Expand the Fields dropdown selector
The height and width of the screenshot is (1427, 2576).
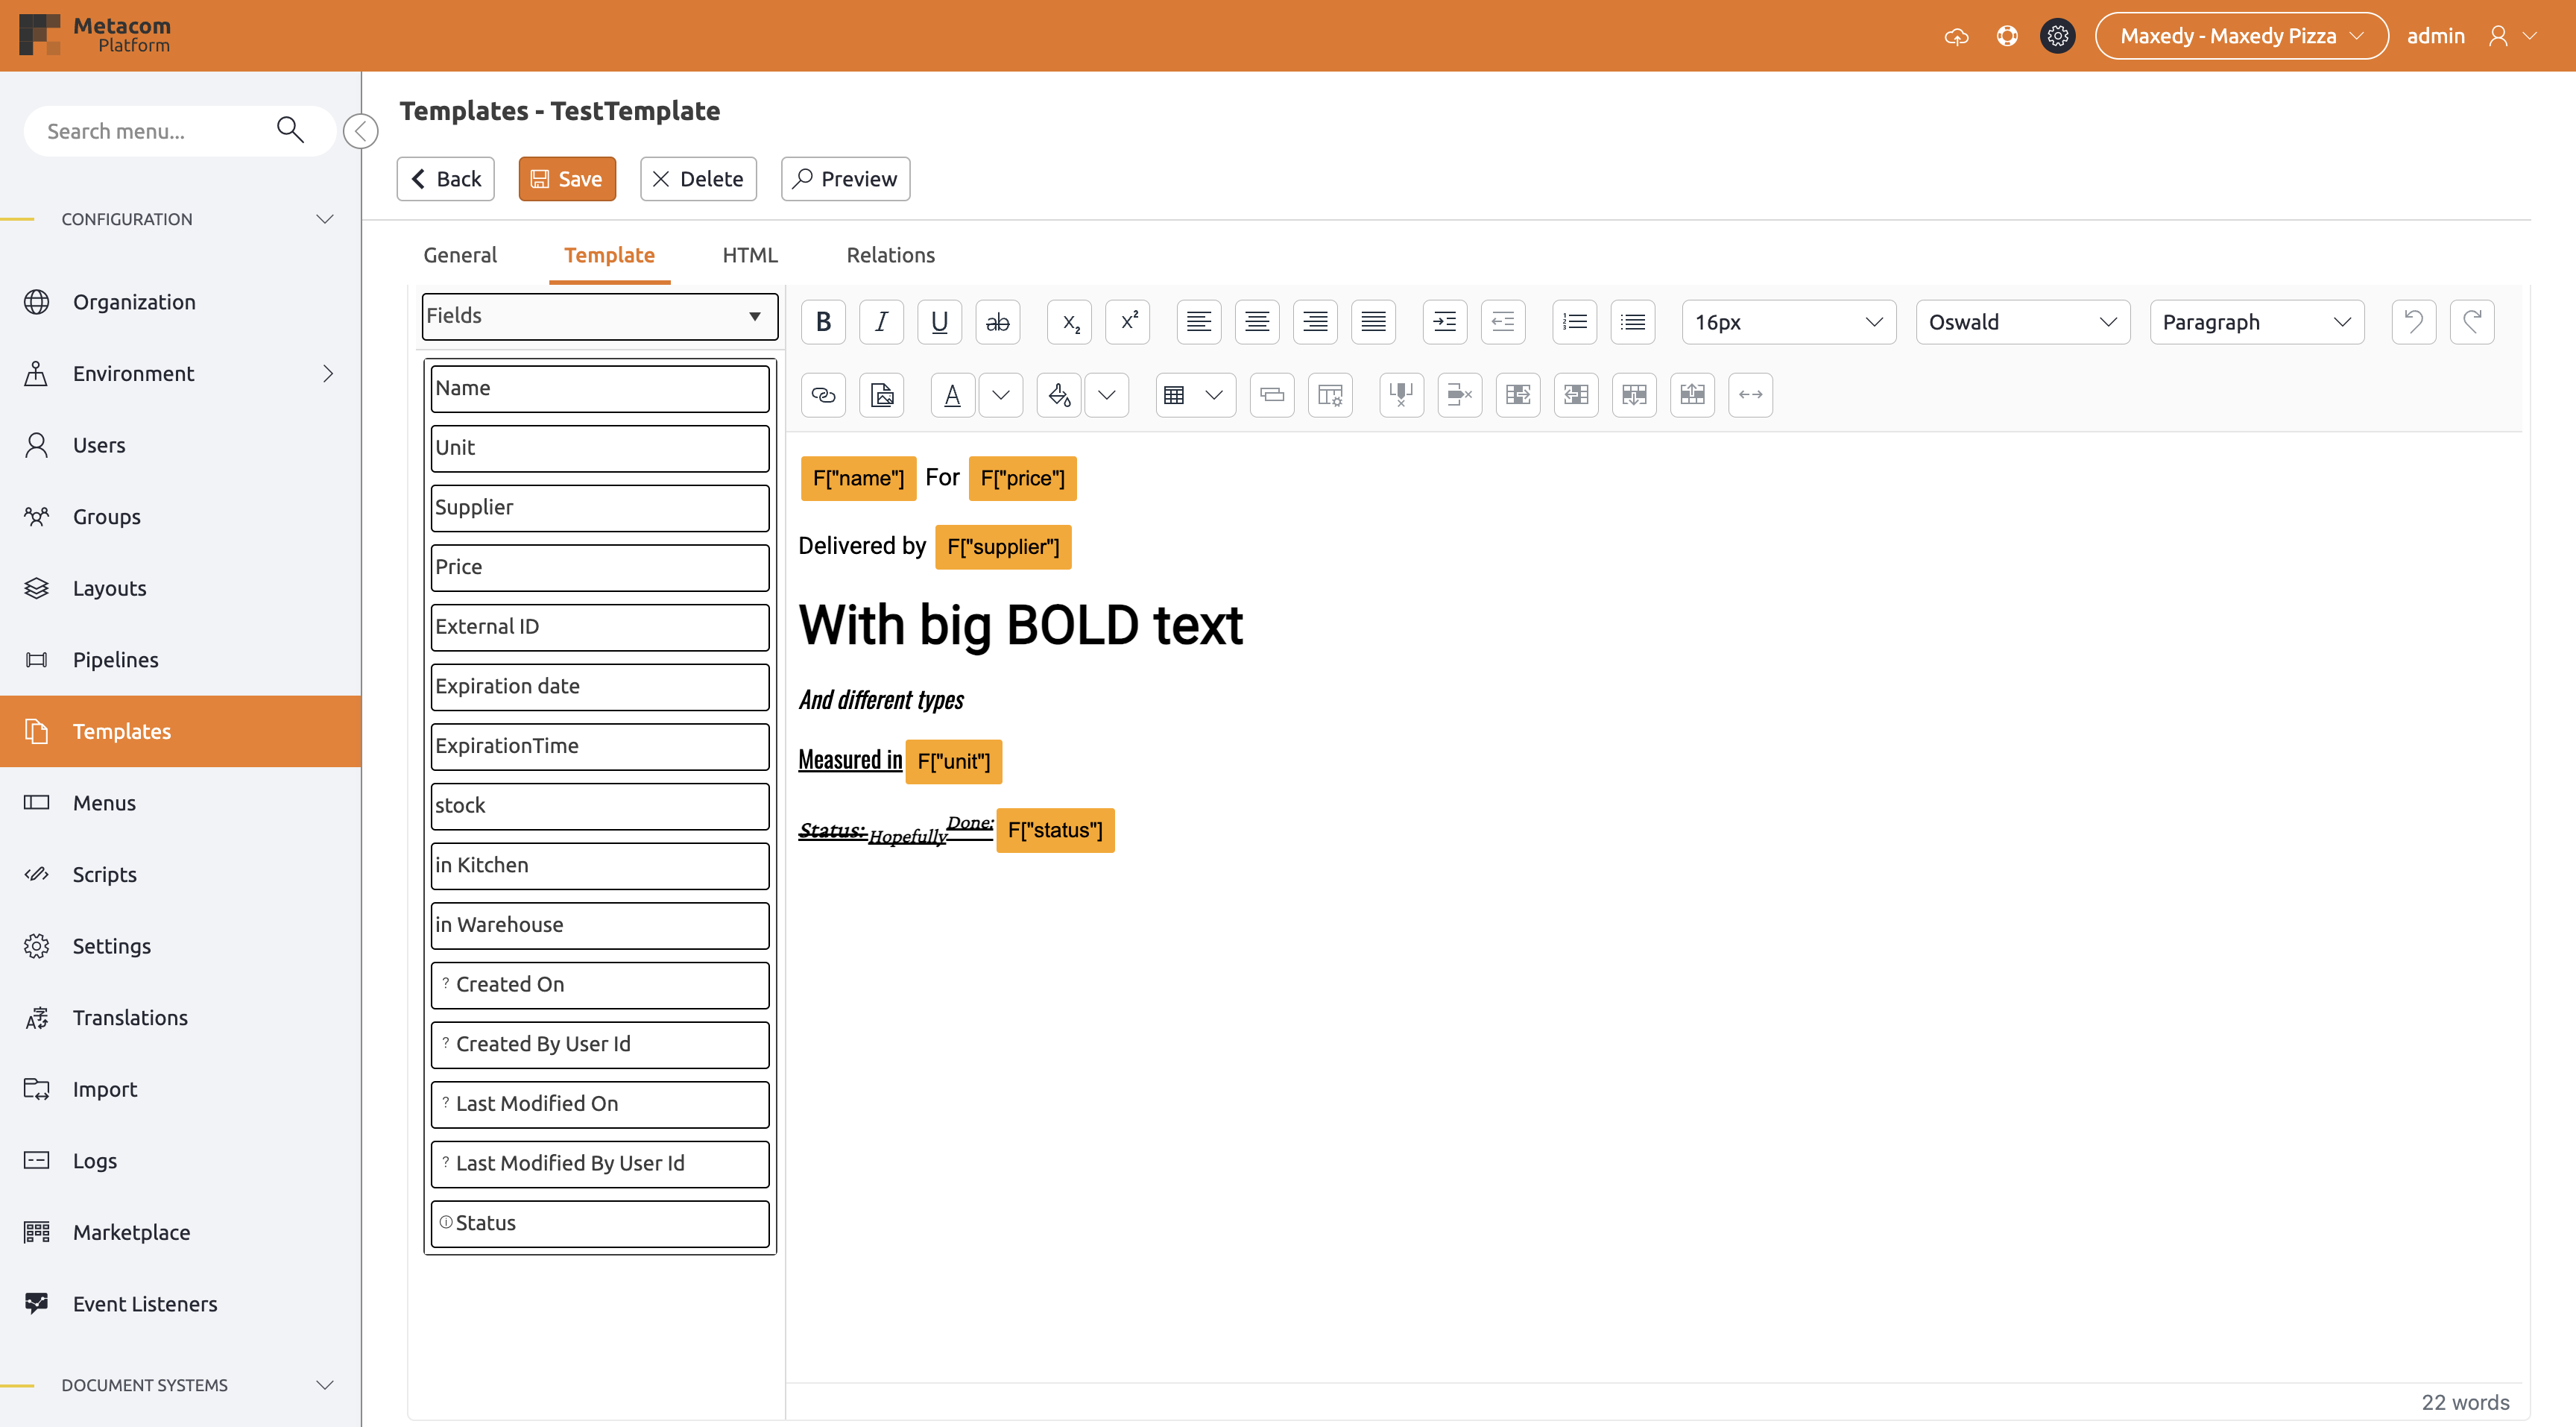pos(599,316)
